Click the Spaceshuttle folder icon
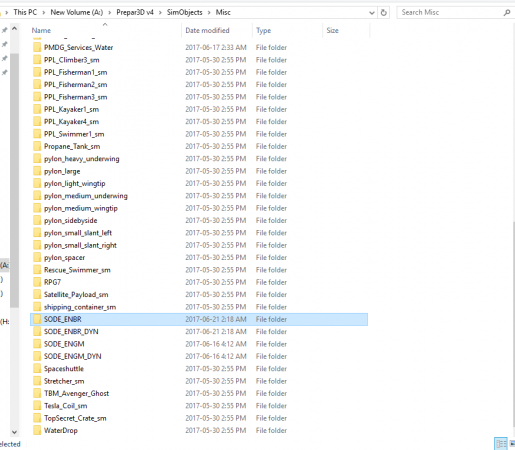Screen dimensions: 515x450 click(x=37, y=368)
